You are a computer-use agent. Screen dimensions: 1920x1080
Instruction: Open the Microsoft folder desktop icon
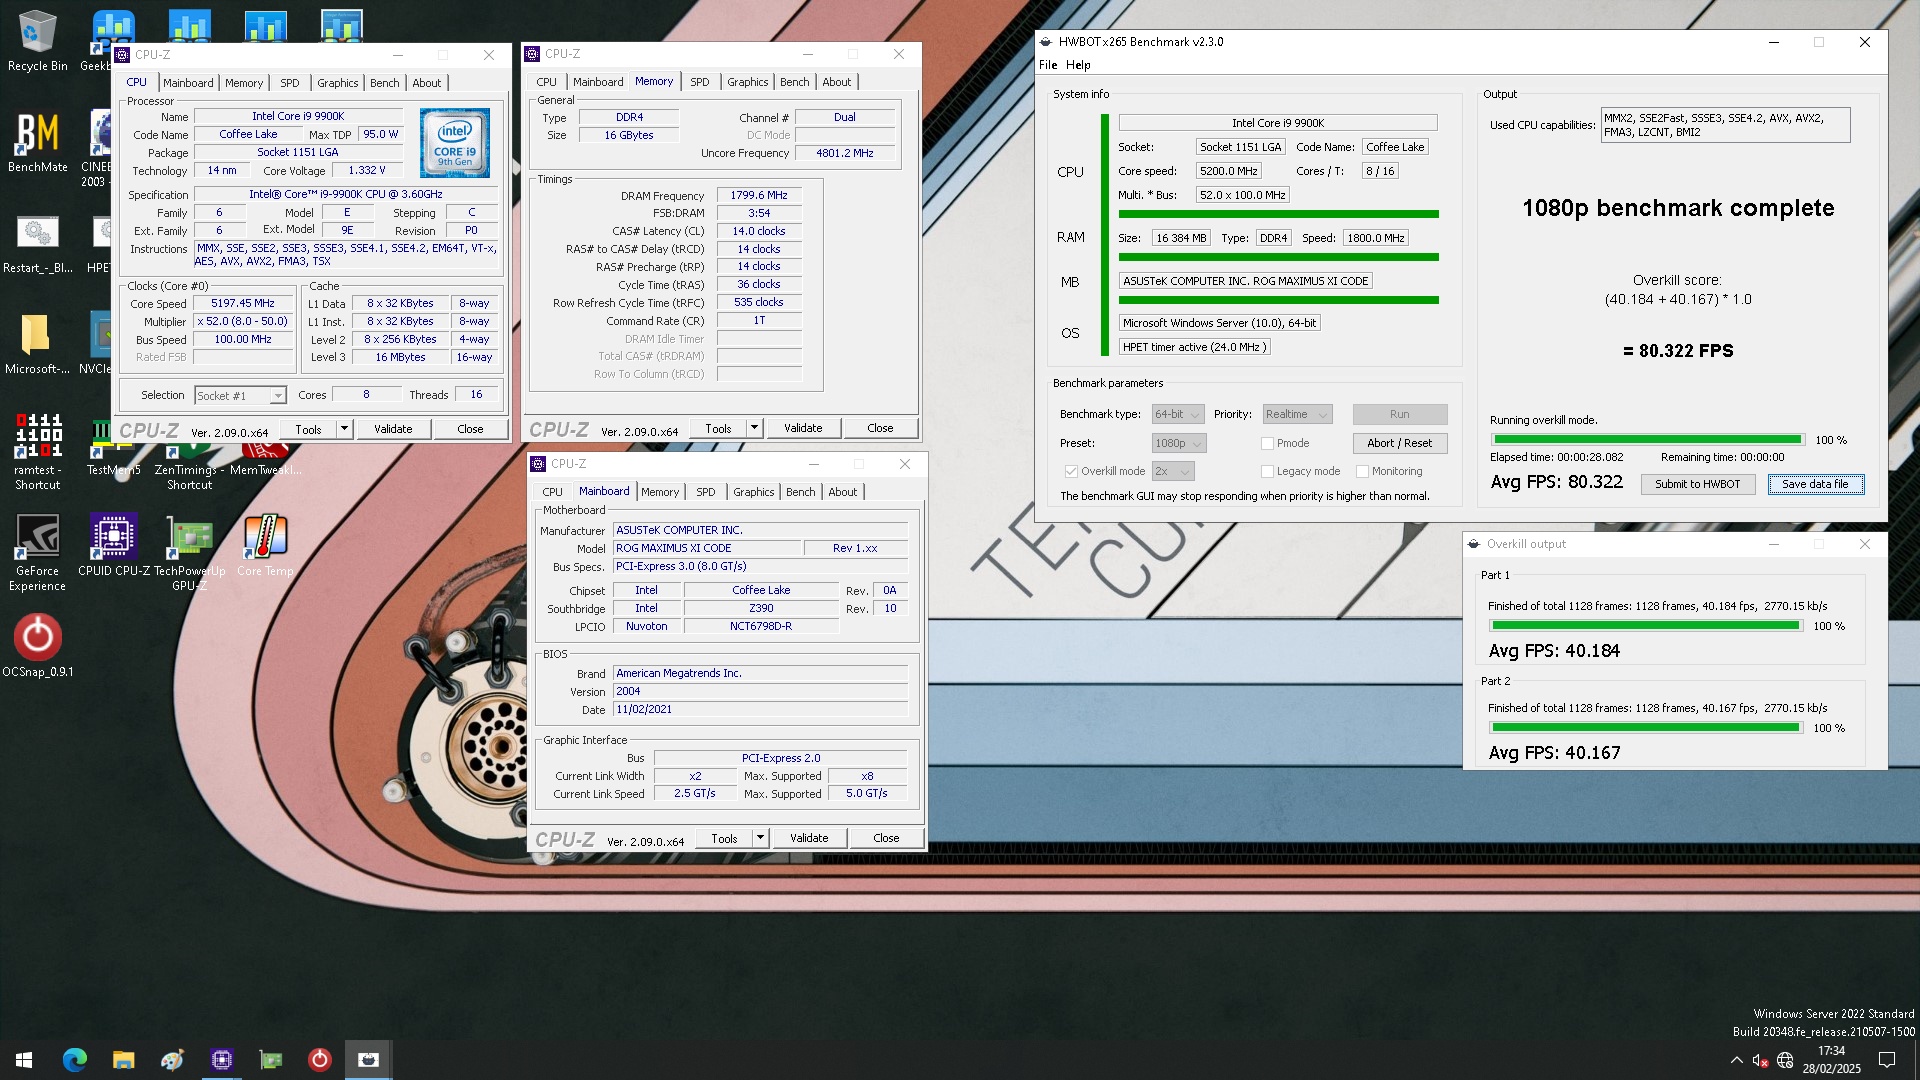(x=37, y=344)
